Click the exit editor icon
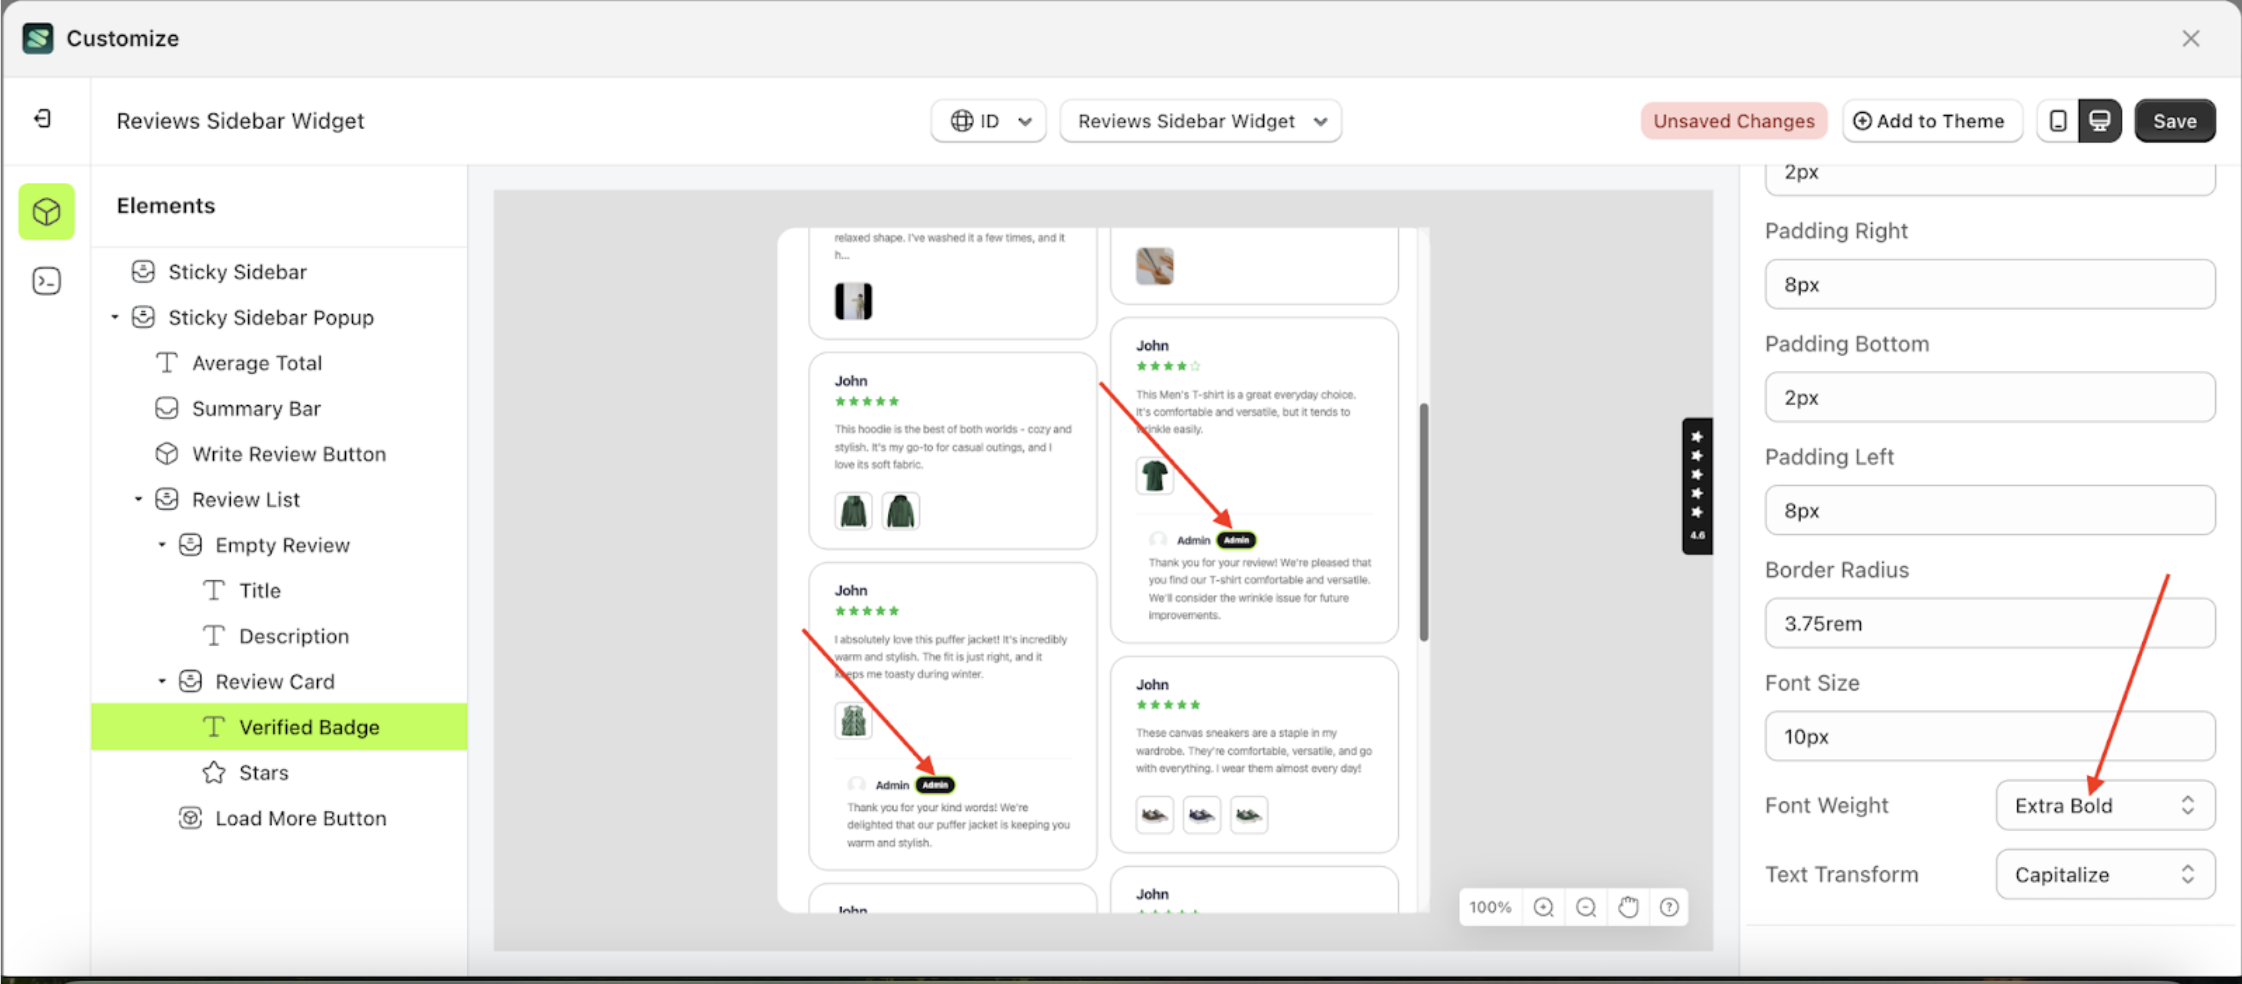 [x=42, y=119]
